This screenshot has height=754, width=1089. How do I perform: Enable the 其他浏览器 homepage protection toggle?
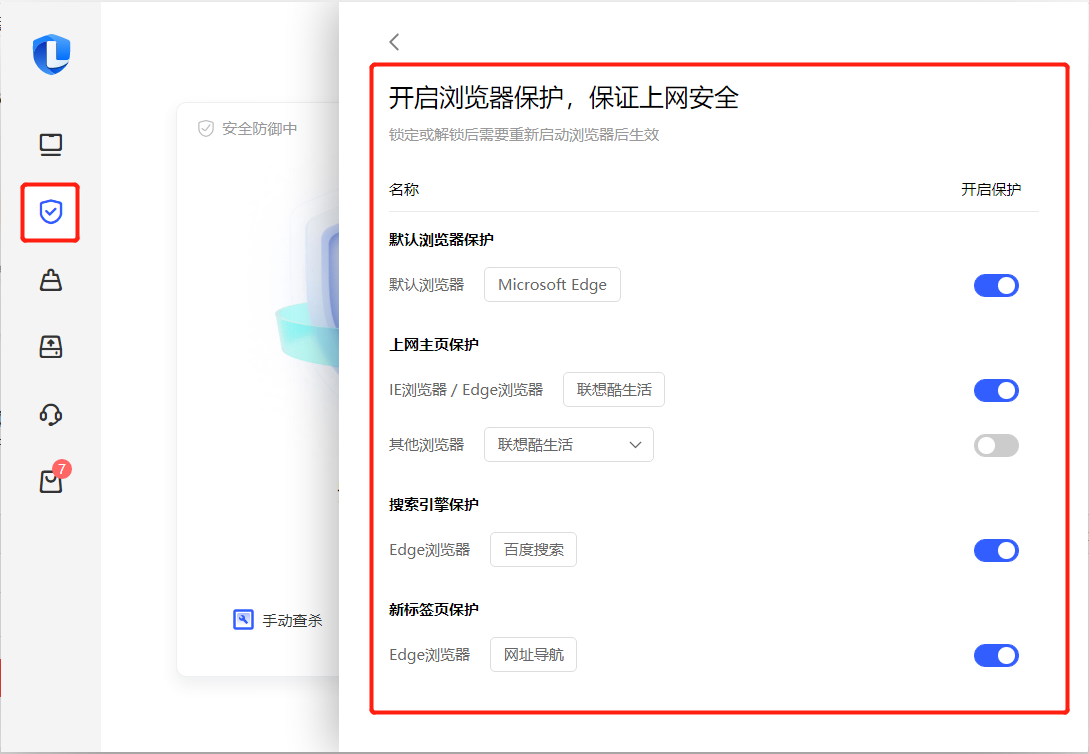(996, 445)
